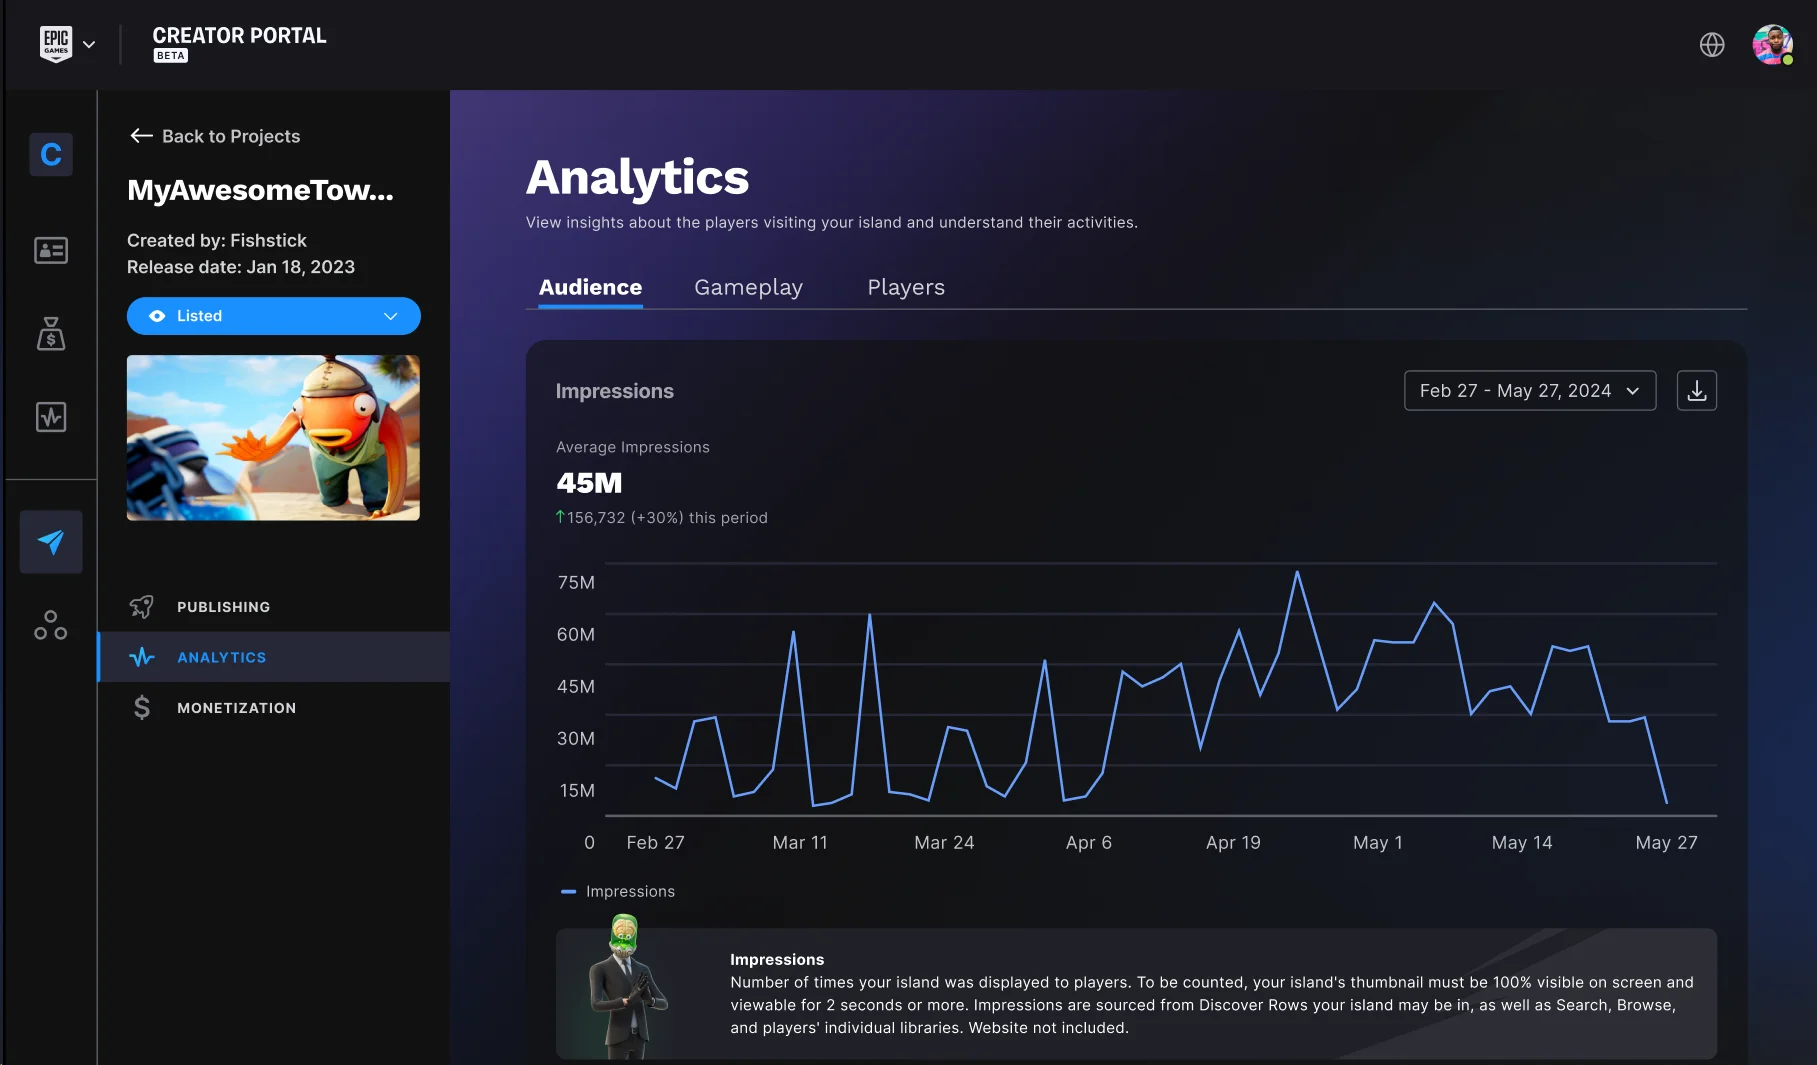Click the 'Apr 19' axis label
Screen dimensions: 1817x1065
point(1233,843)
